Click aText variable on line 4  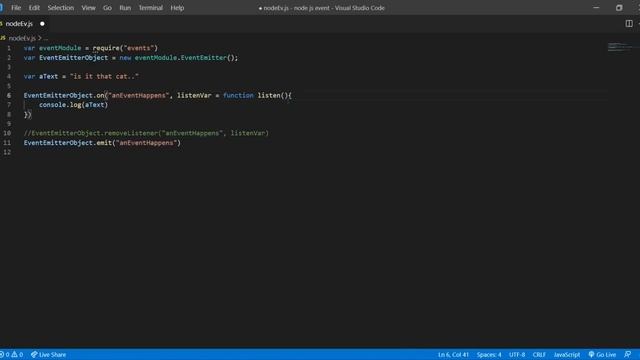click(x=49, y=76)
